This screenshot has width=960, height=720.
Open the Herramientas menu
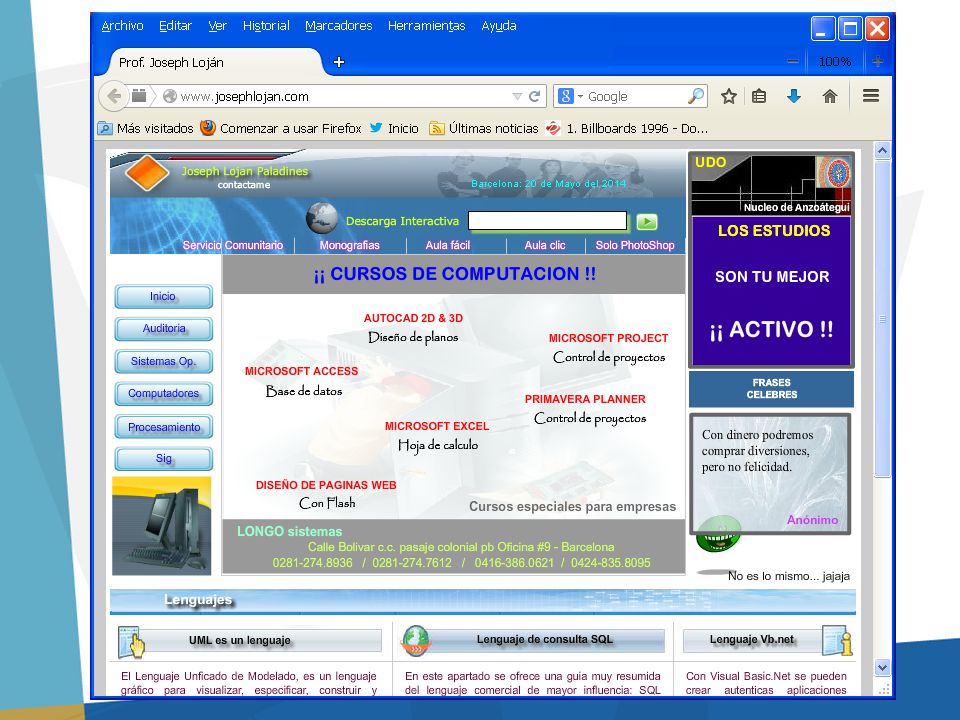[x=427, y=26]
